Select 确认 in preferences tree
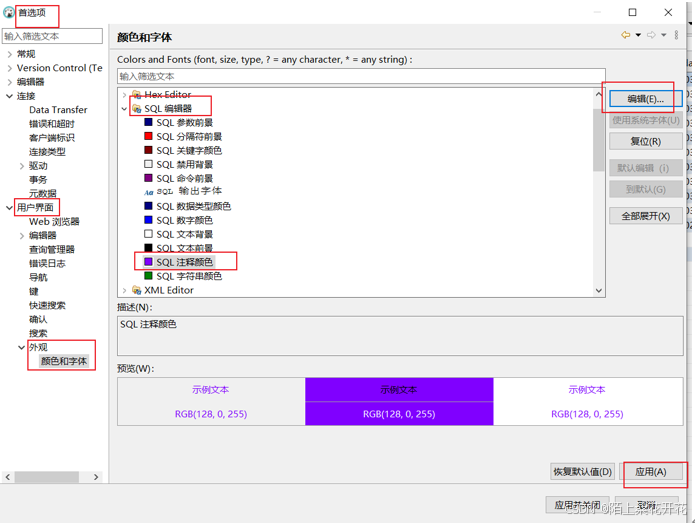 pyautogui.click(x=38, y=320)
